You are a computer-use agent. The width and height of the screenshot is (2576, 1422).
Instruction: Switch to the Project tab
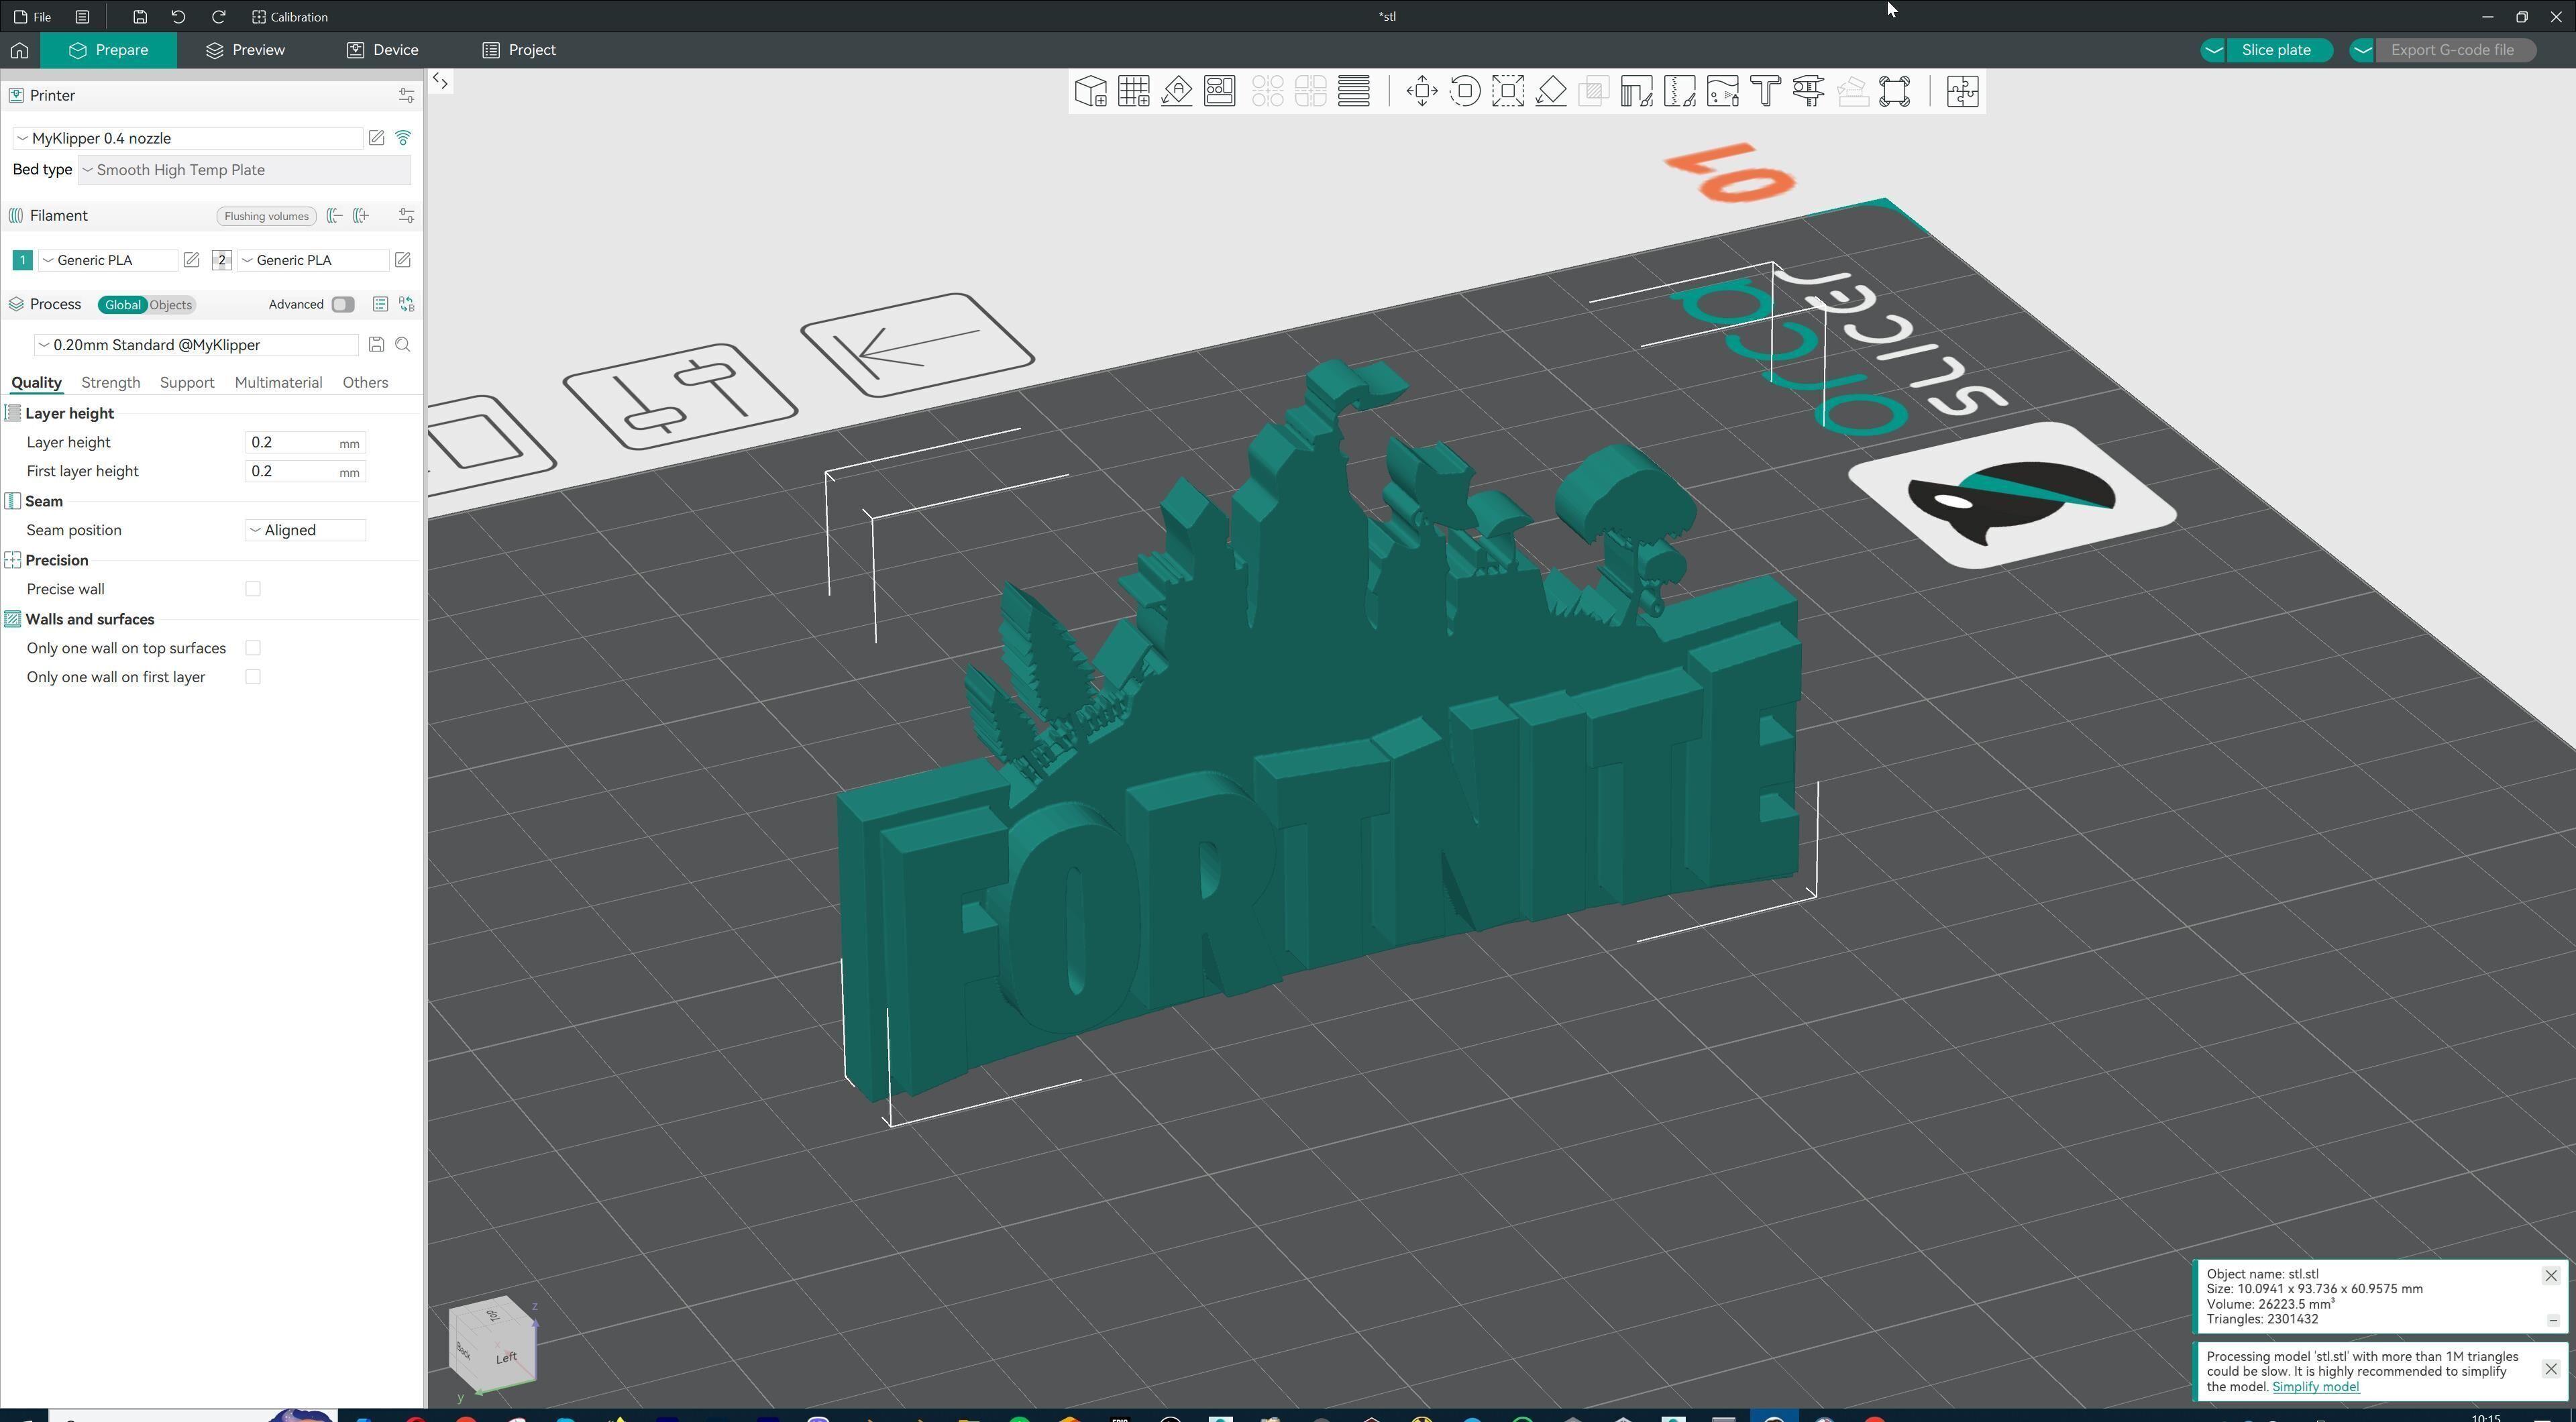coord(519,50)
